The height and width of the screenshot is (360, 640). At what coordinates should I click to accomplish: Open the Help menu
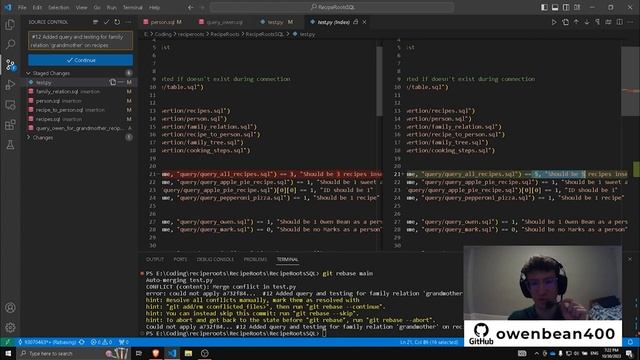(x=154, y=7)
